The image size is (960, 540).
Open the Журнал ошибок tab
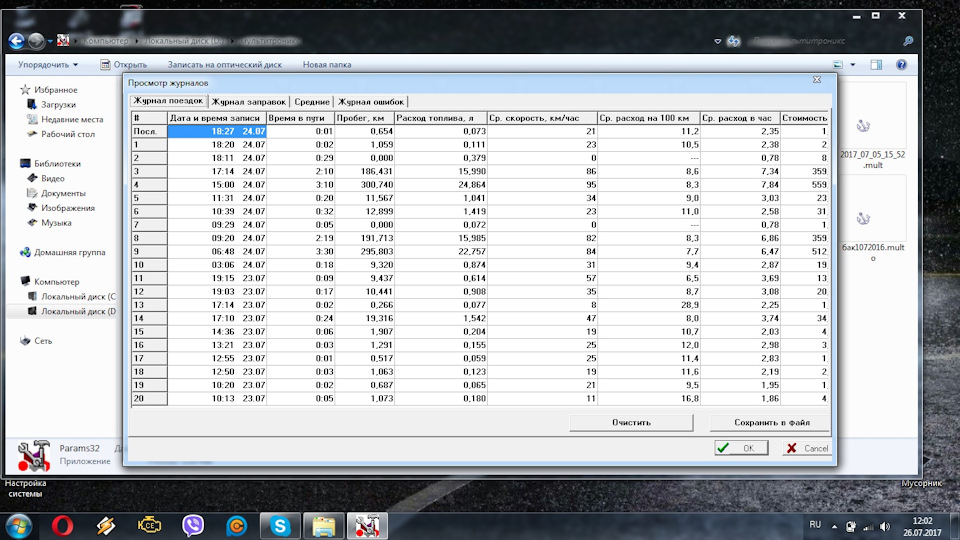point(371,101)
